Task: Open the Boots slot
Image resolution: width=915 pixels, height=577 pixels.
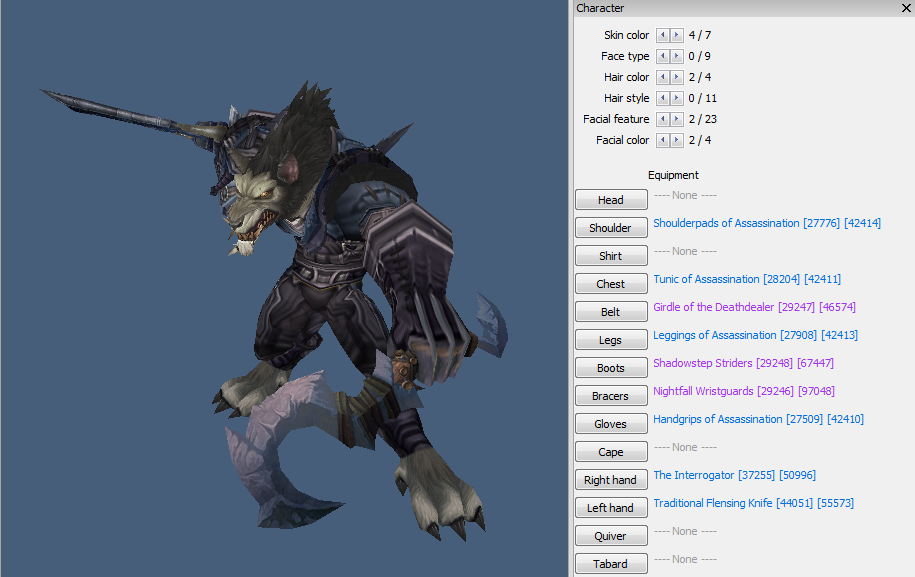Action: 611,368
